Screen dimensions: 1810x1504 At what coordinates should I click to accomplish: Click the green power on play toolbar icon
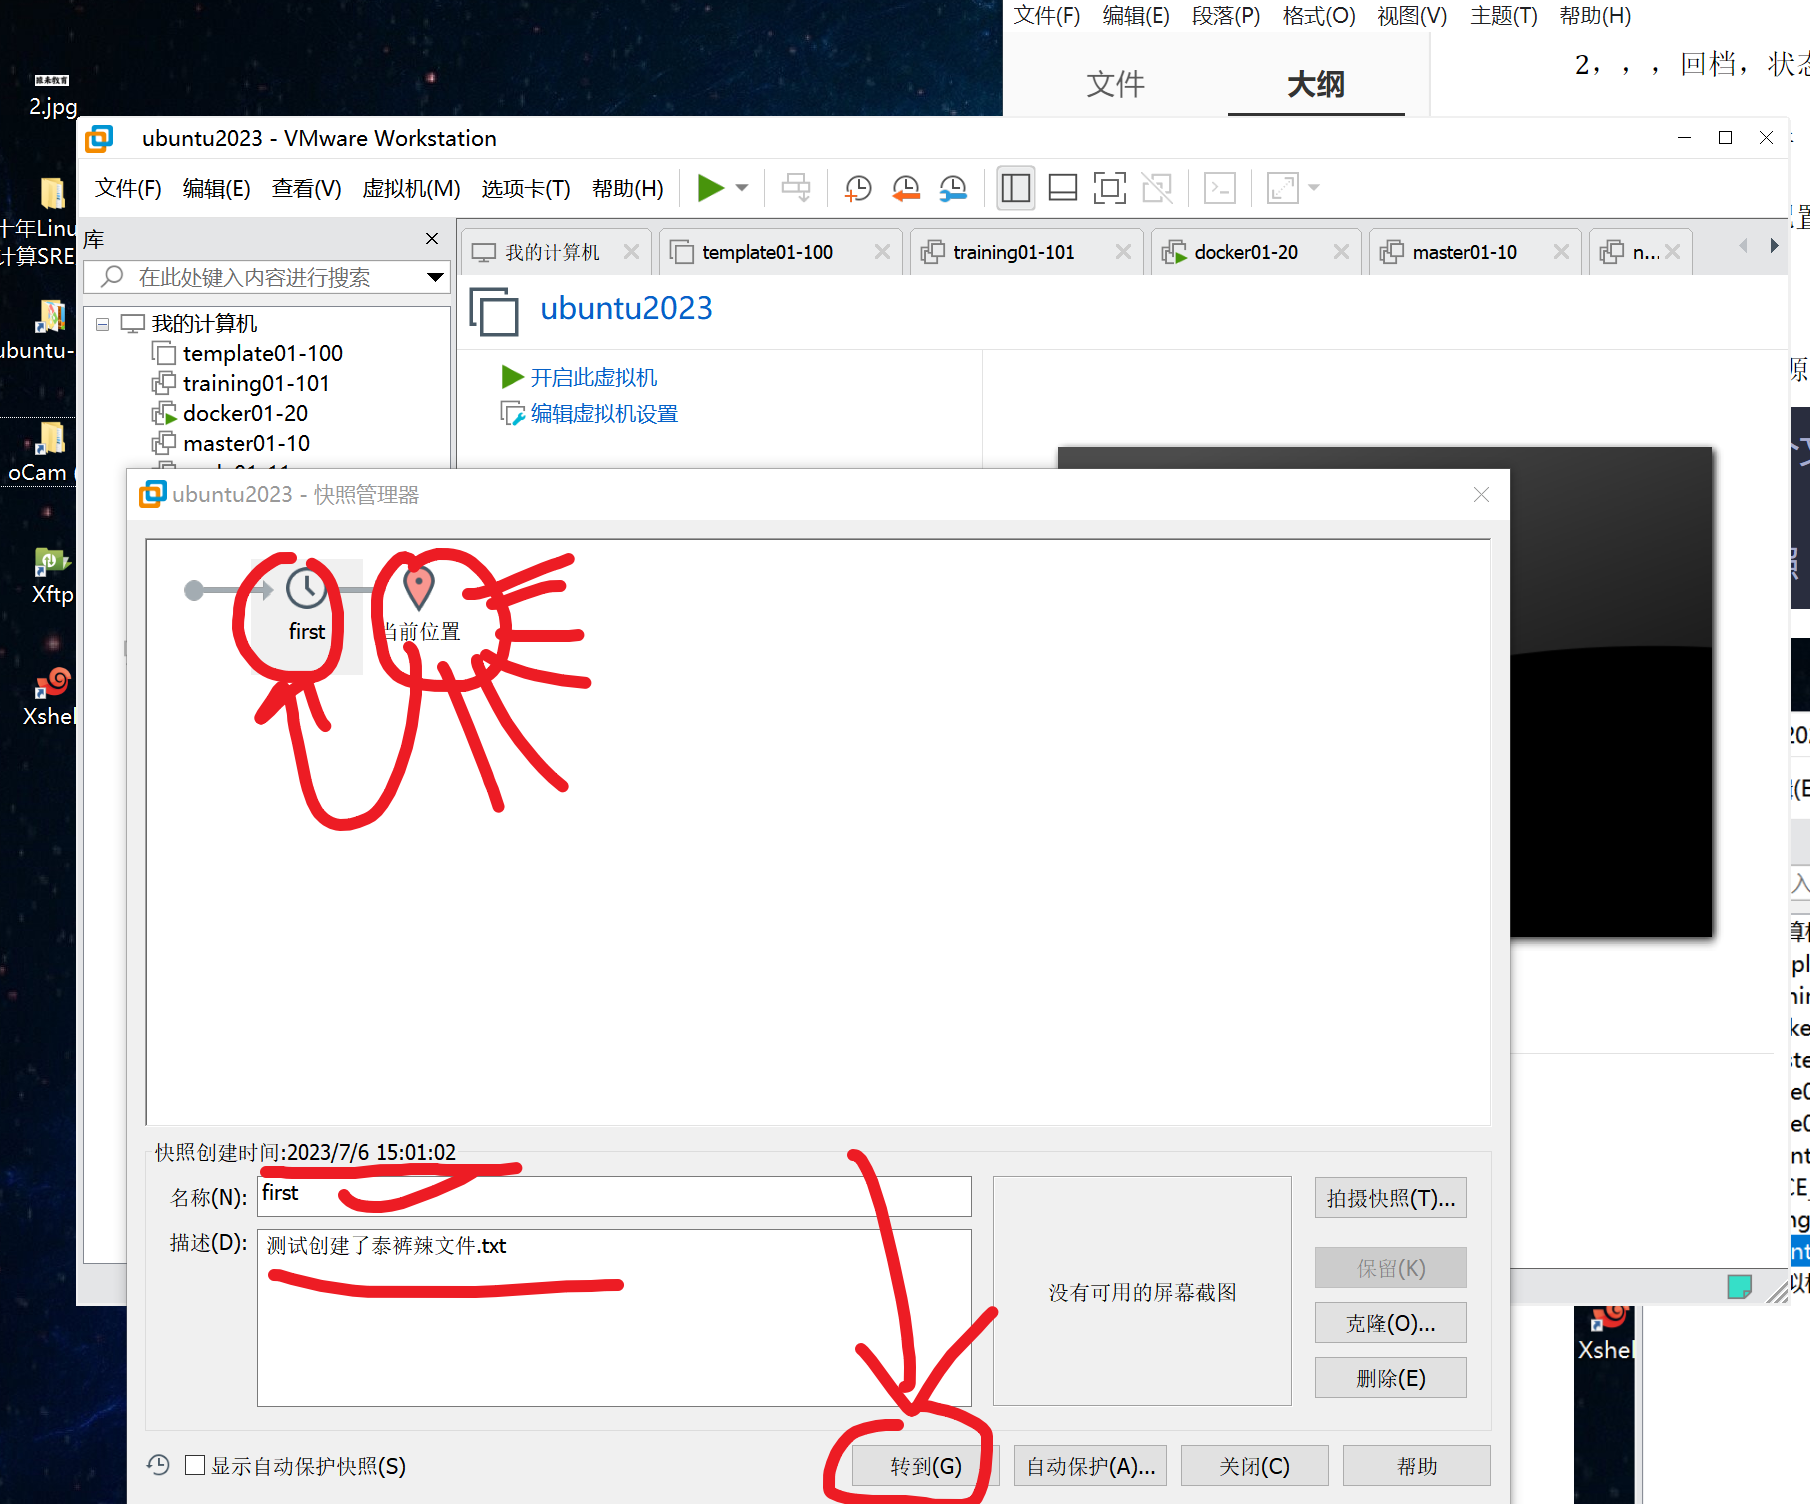pyautogui.click(x=710, y=188)
